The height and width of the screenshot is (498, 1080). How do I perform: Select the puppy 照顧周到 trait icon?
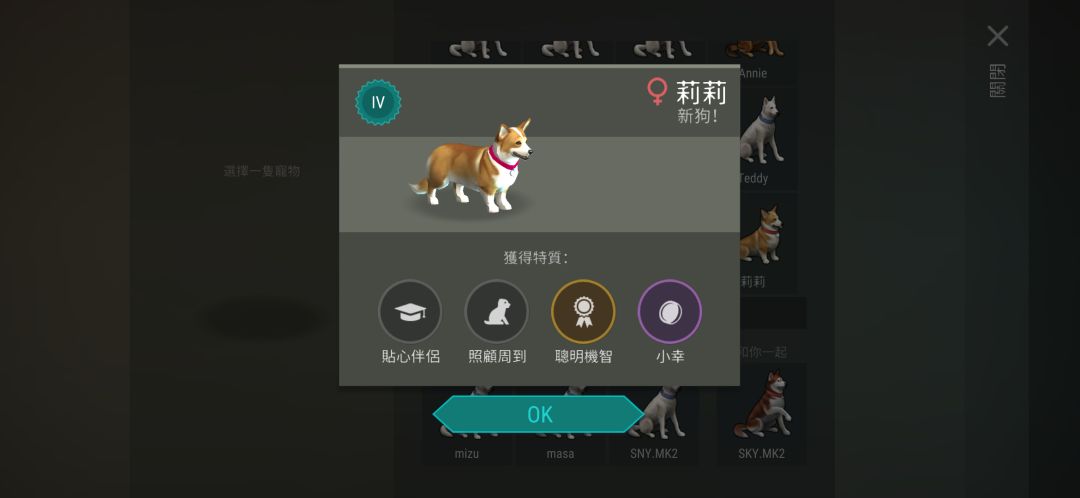click(x=497, y=311)
